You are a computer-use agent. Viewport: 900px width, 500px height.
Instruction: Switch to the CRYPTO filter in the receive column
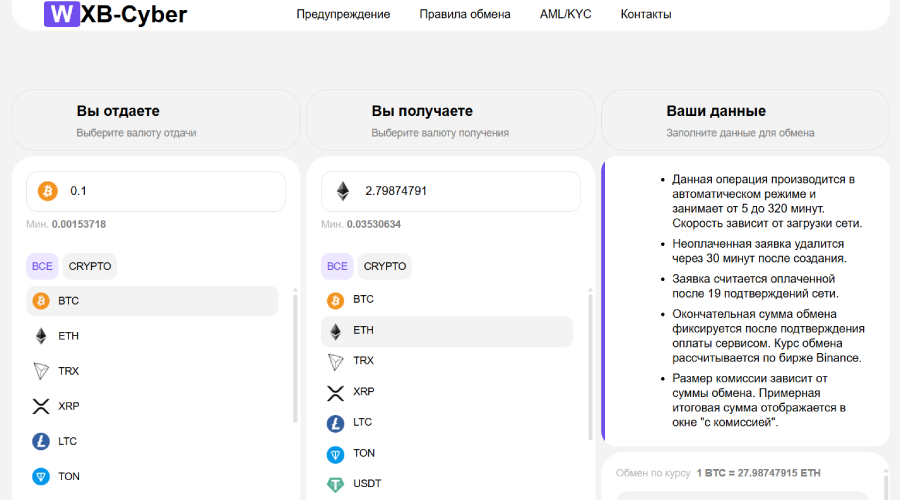pyautogui.click(x=385, y=266)
